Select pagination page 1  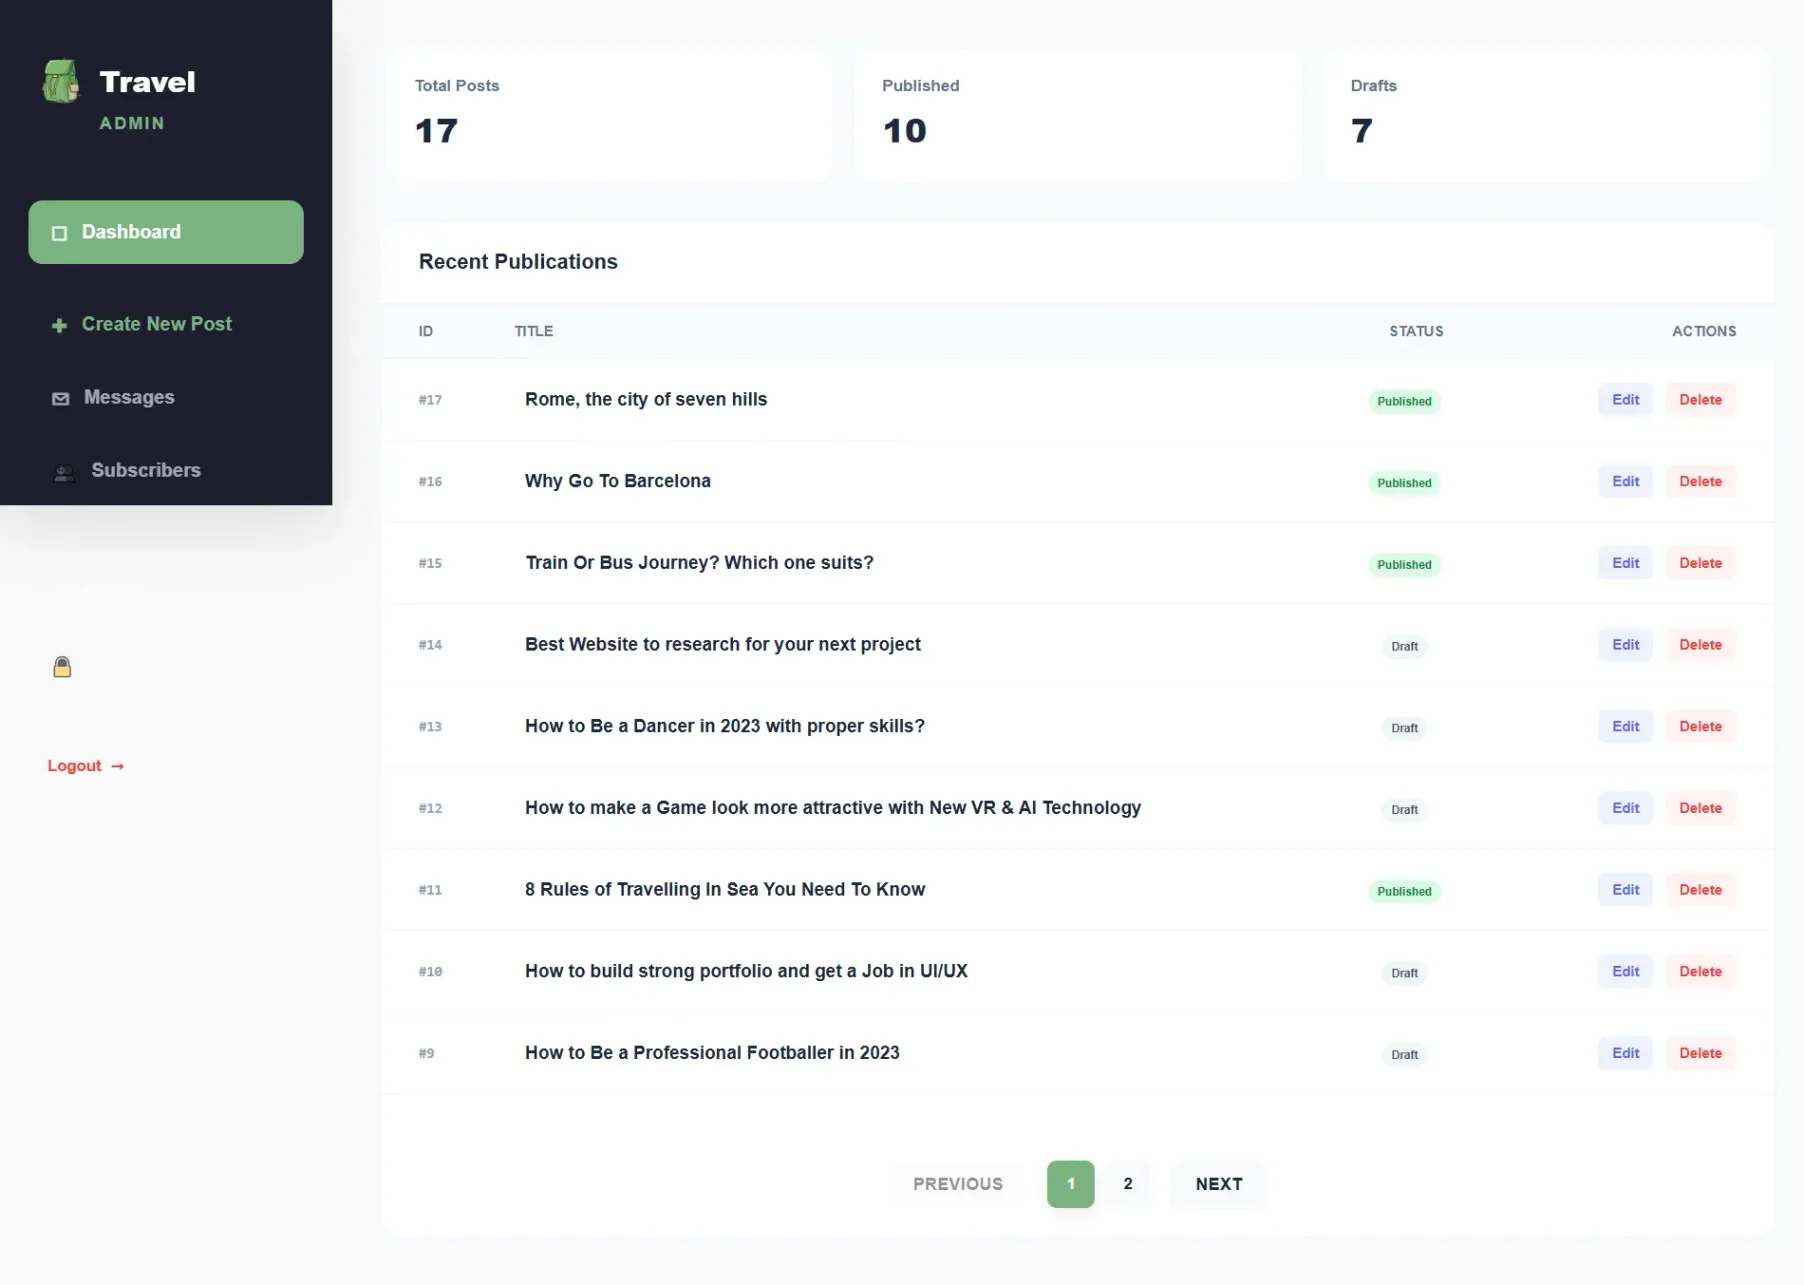(1070, 1184)
